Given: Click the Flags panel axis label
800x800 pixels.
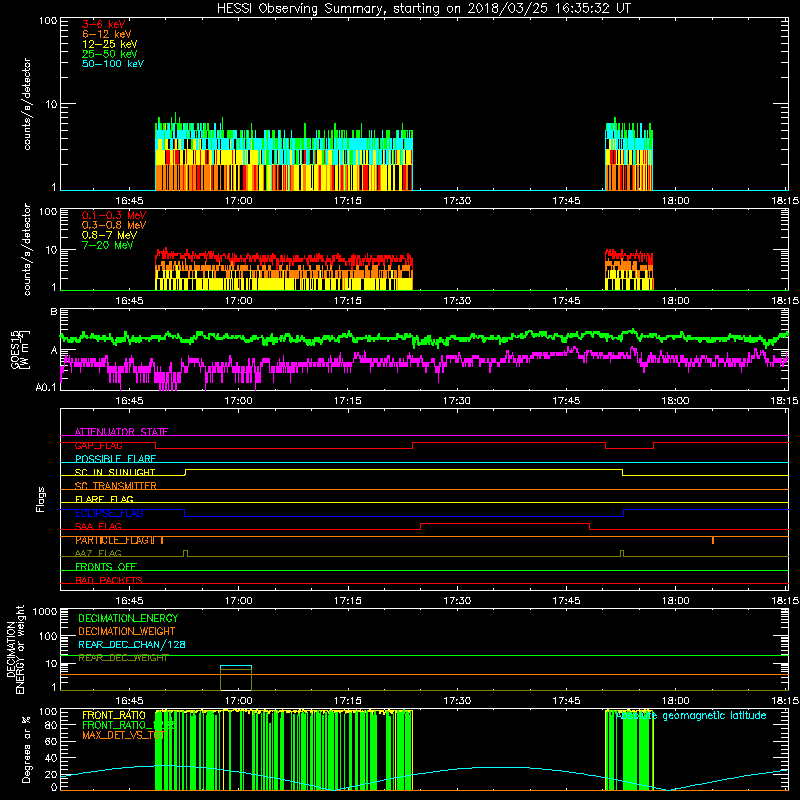Looking at the screenshot, I should (x=40, y=499).
